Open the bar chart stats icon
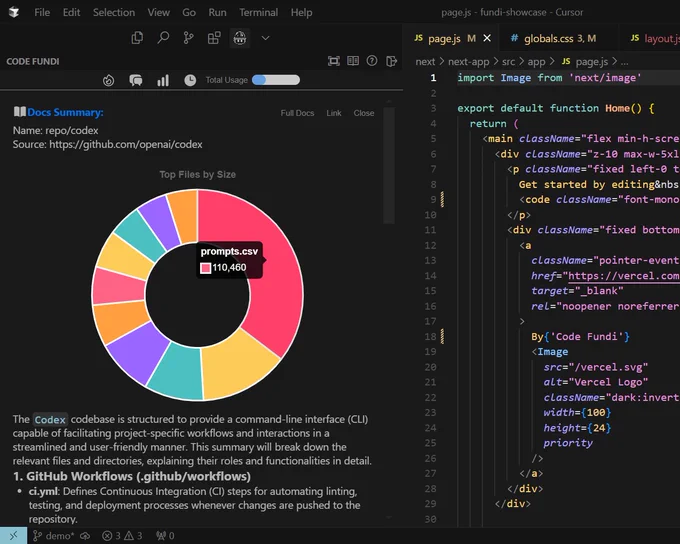Viewport: 680px width, 544px height. point(163,80)
